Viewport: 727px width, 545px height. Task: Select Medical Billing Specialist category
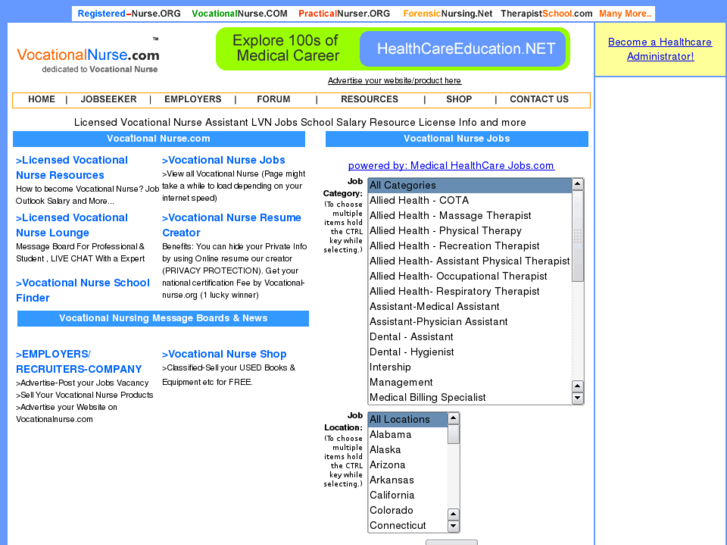coord(470,398)
